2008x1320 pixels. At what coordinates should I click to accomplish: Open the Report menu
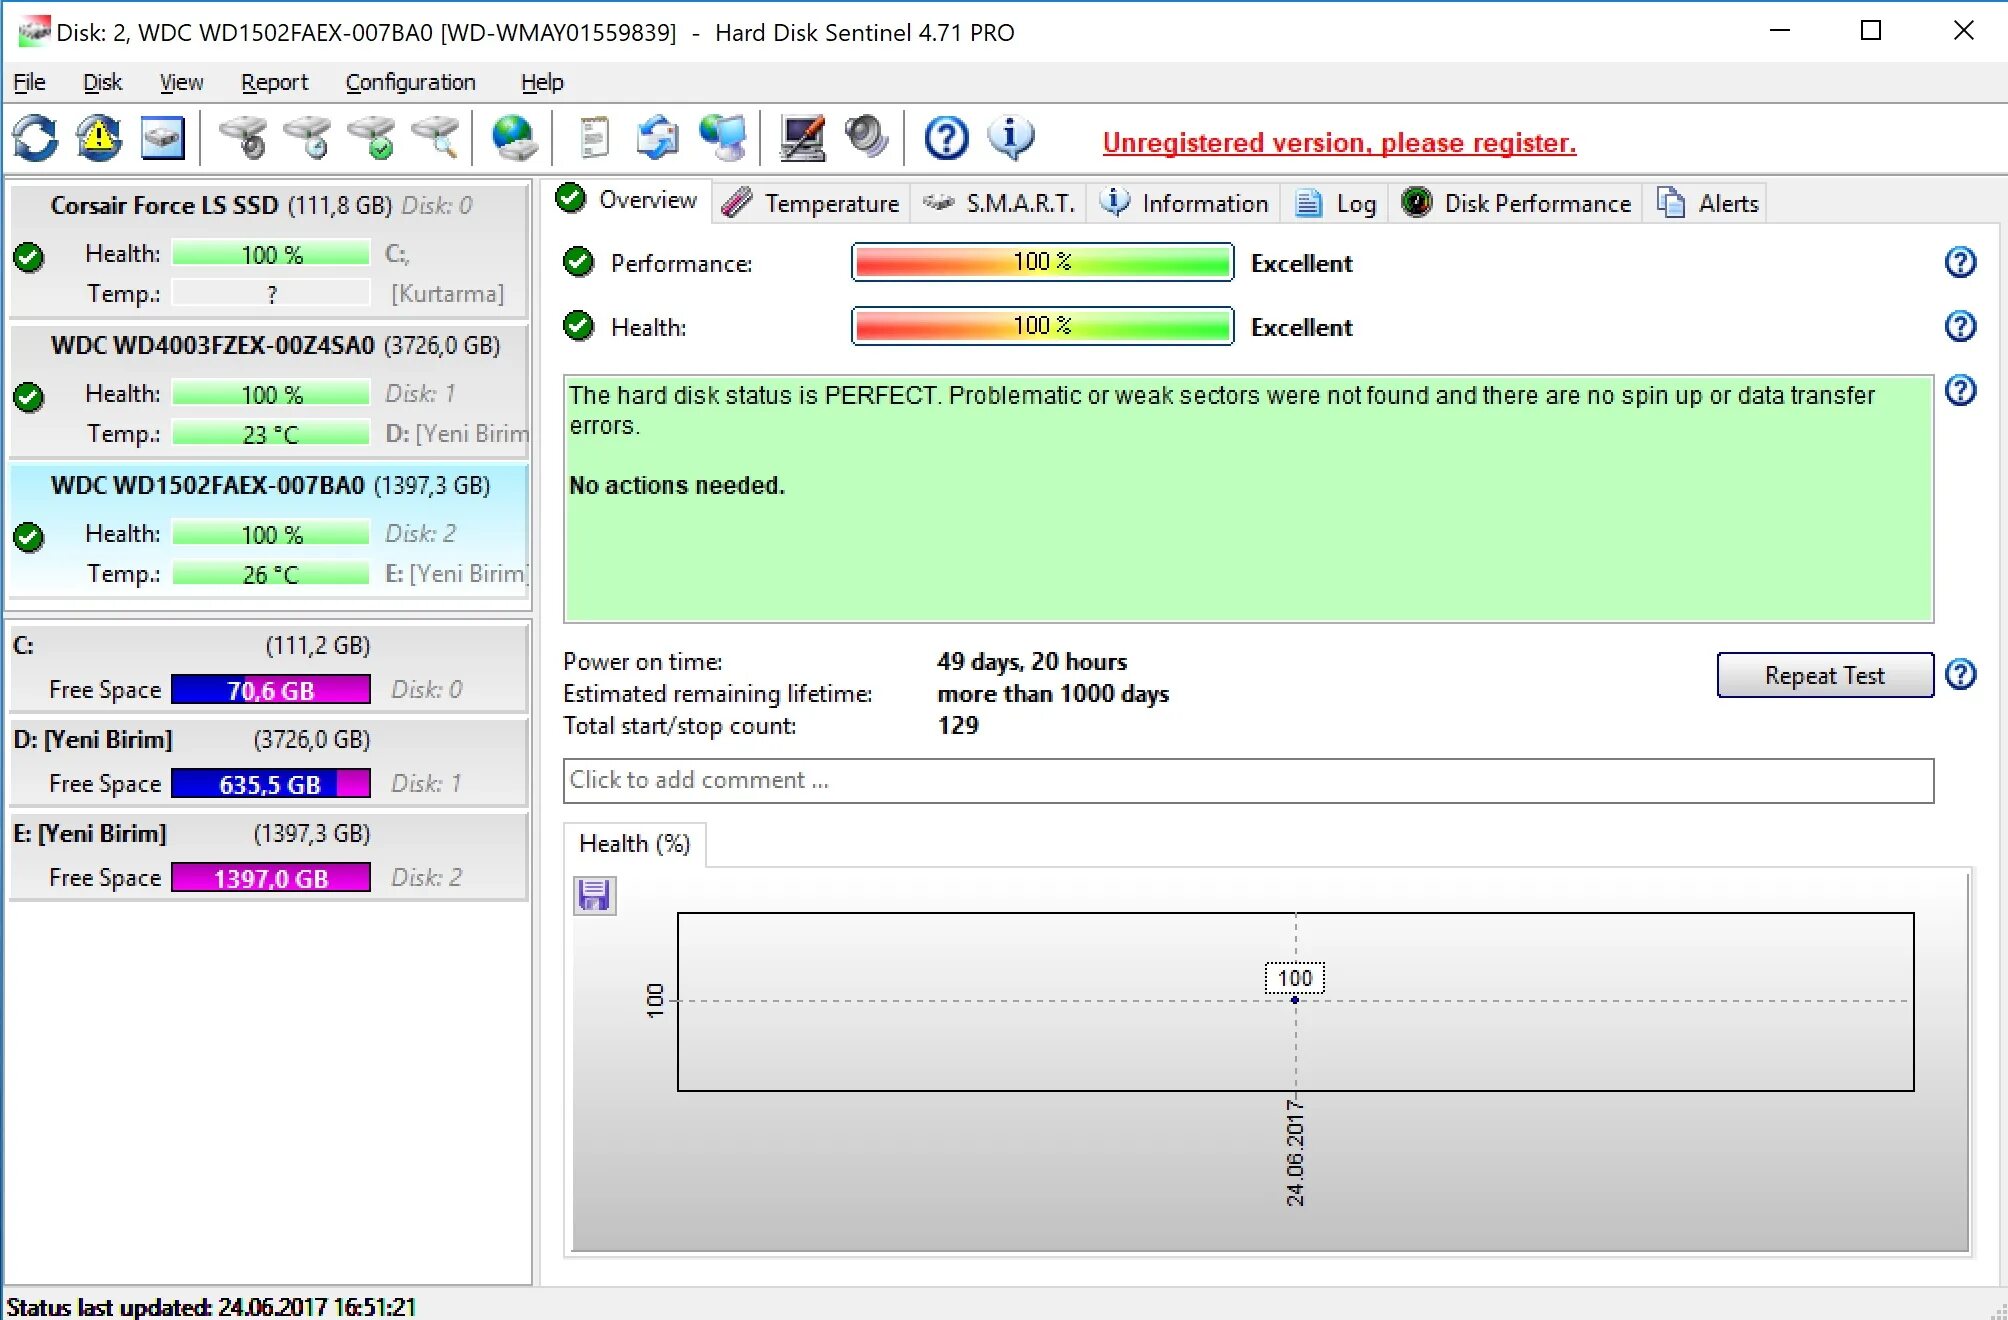tap(274, 82)
